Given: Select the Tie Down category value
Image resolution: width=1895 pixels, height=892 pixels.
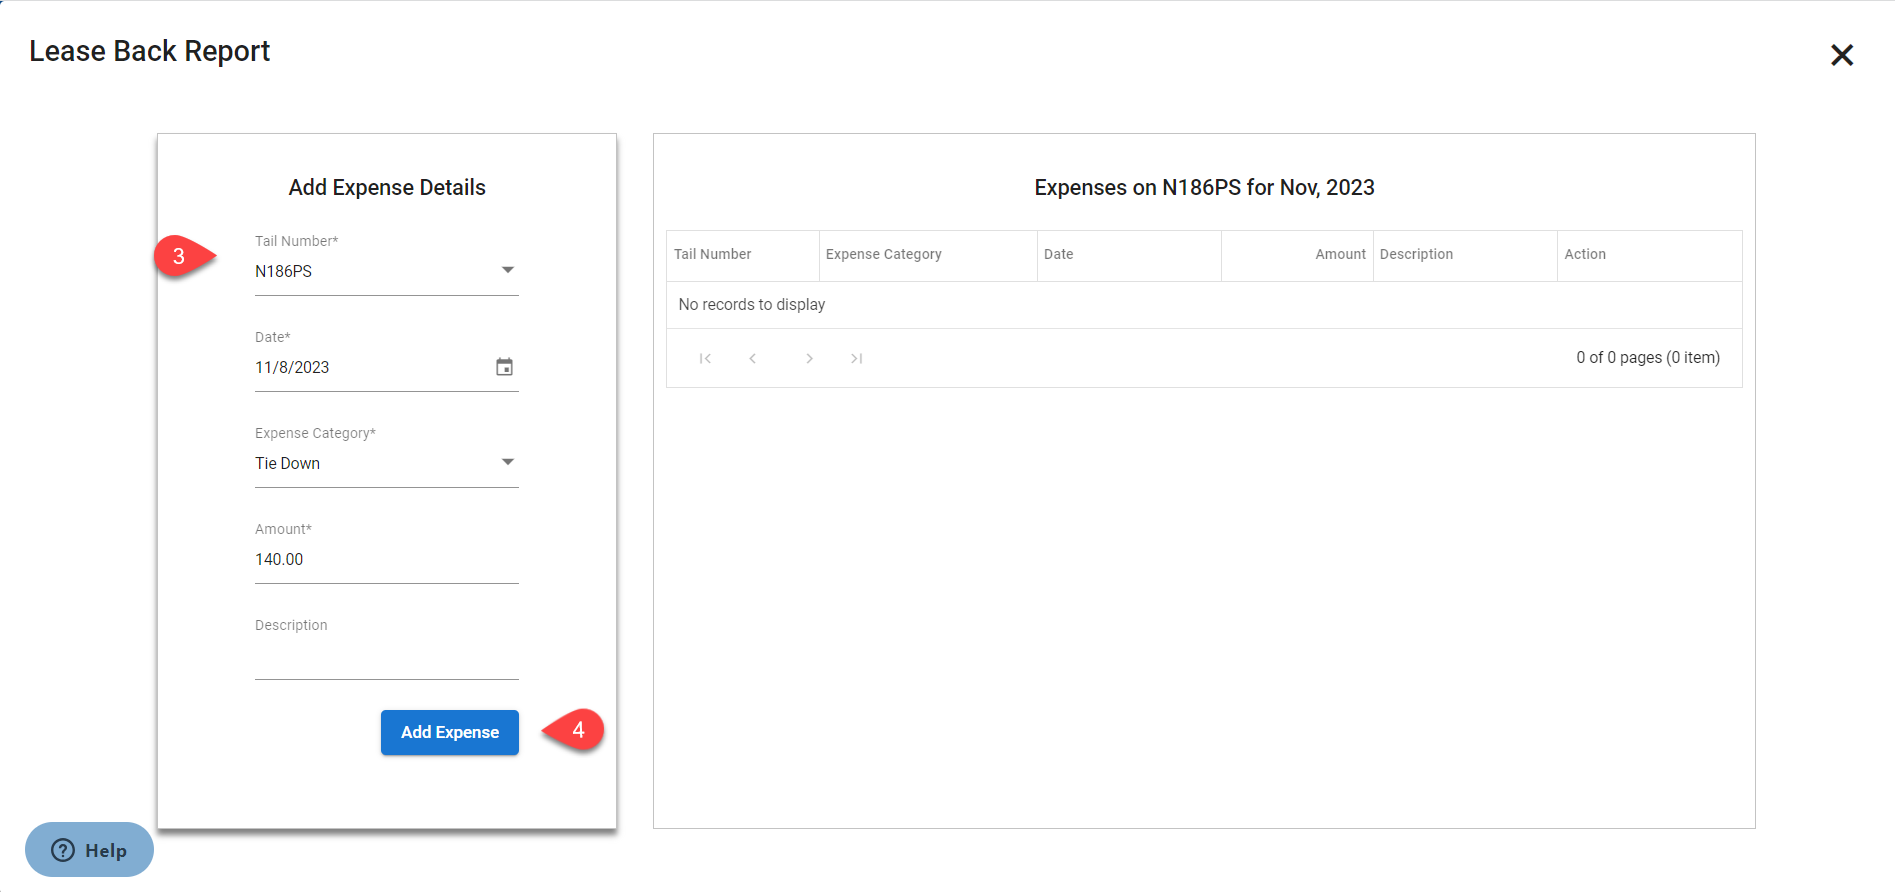Looking at the screenshot, I should click(288, 464).
